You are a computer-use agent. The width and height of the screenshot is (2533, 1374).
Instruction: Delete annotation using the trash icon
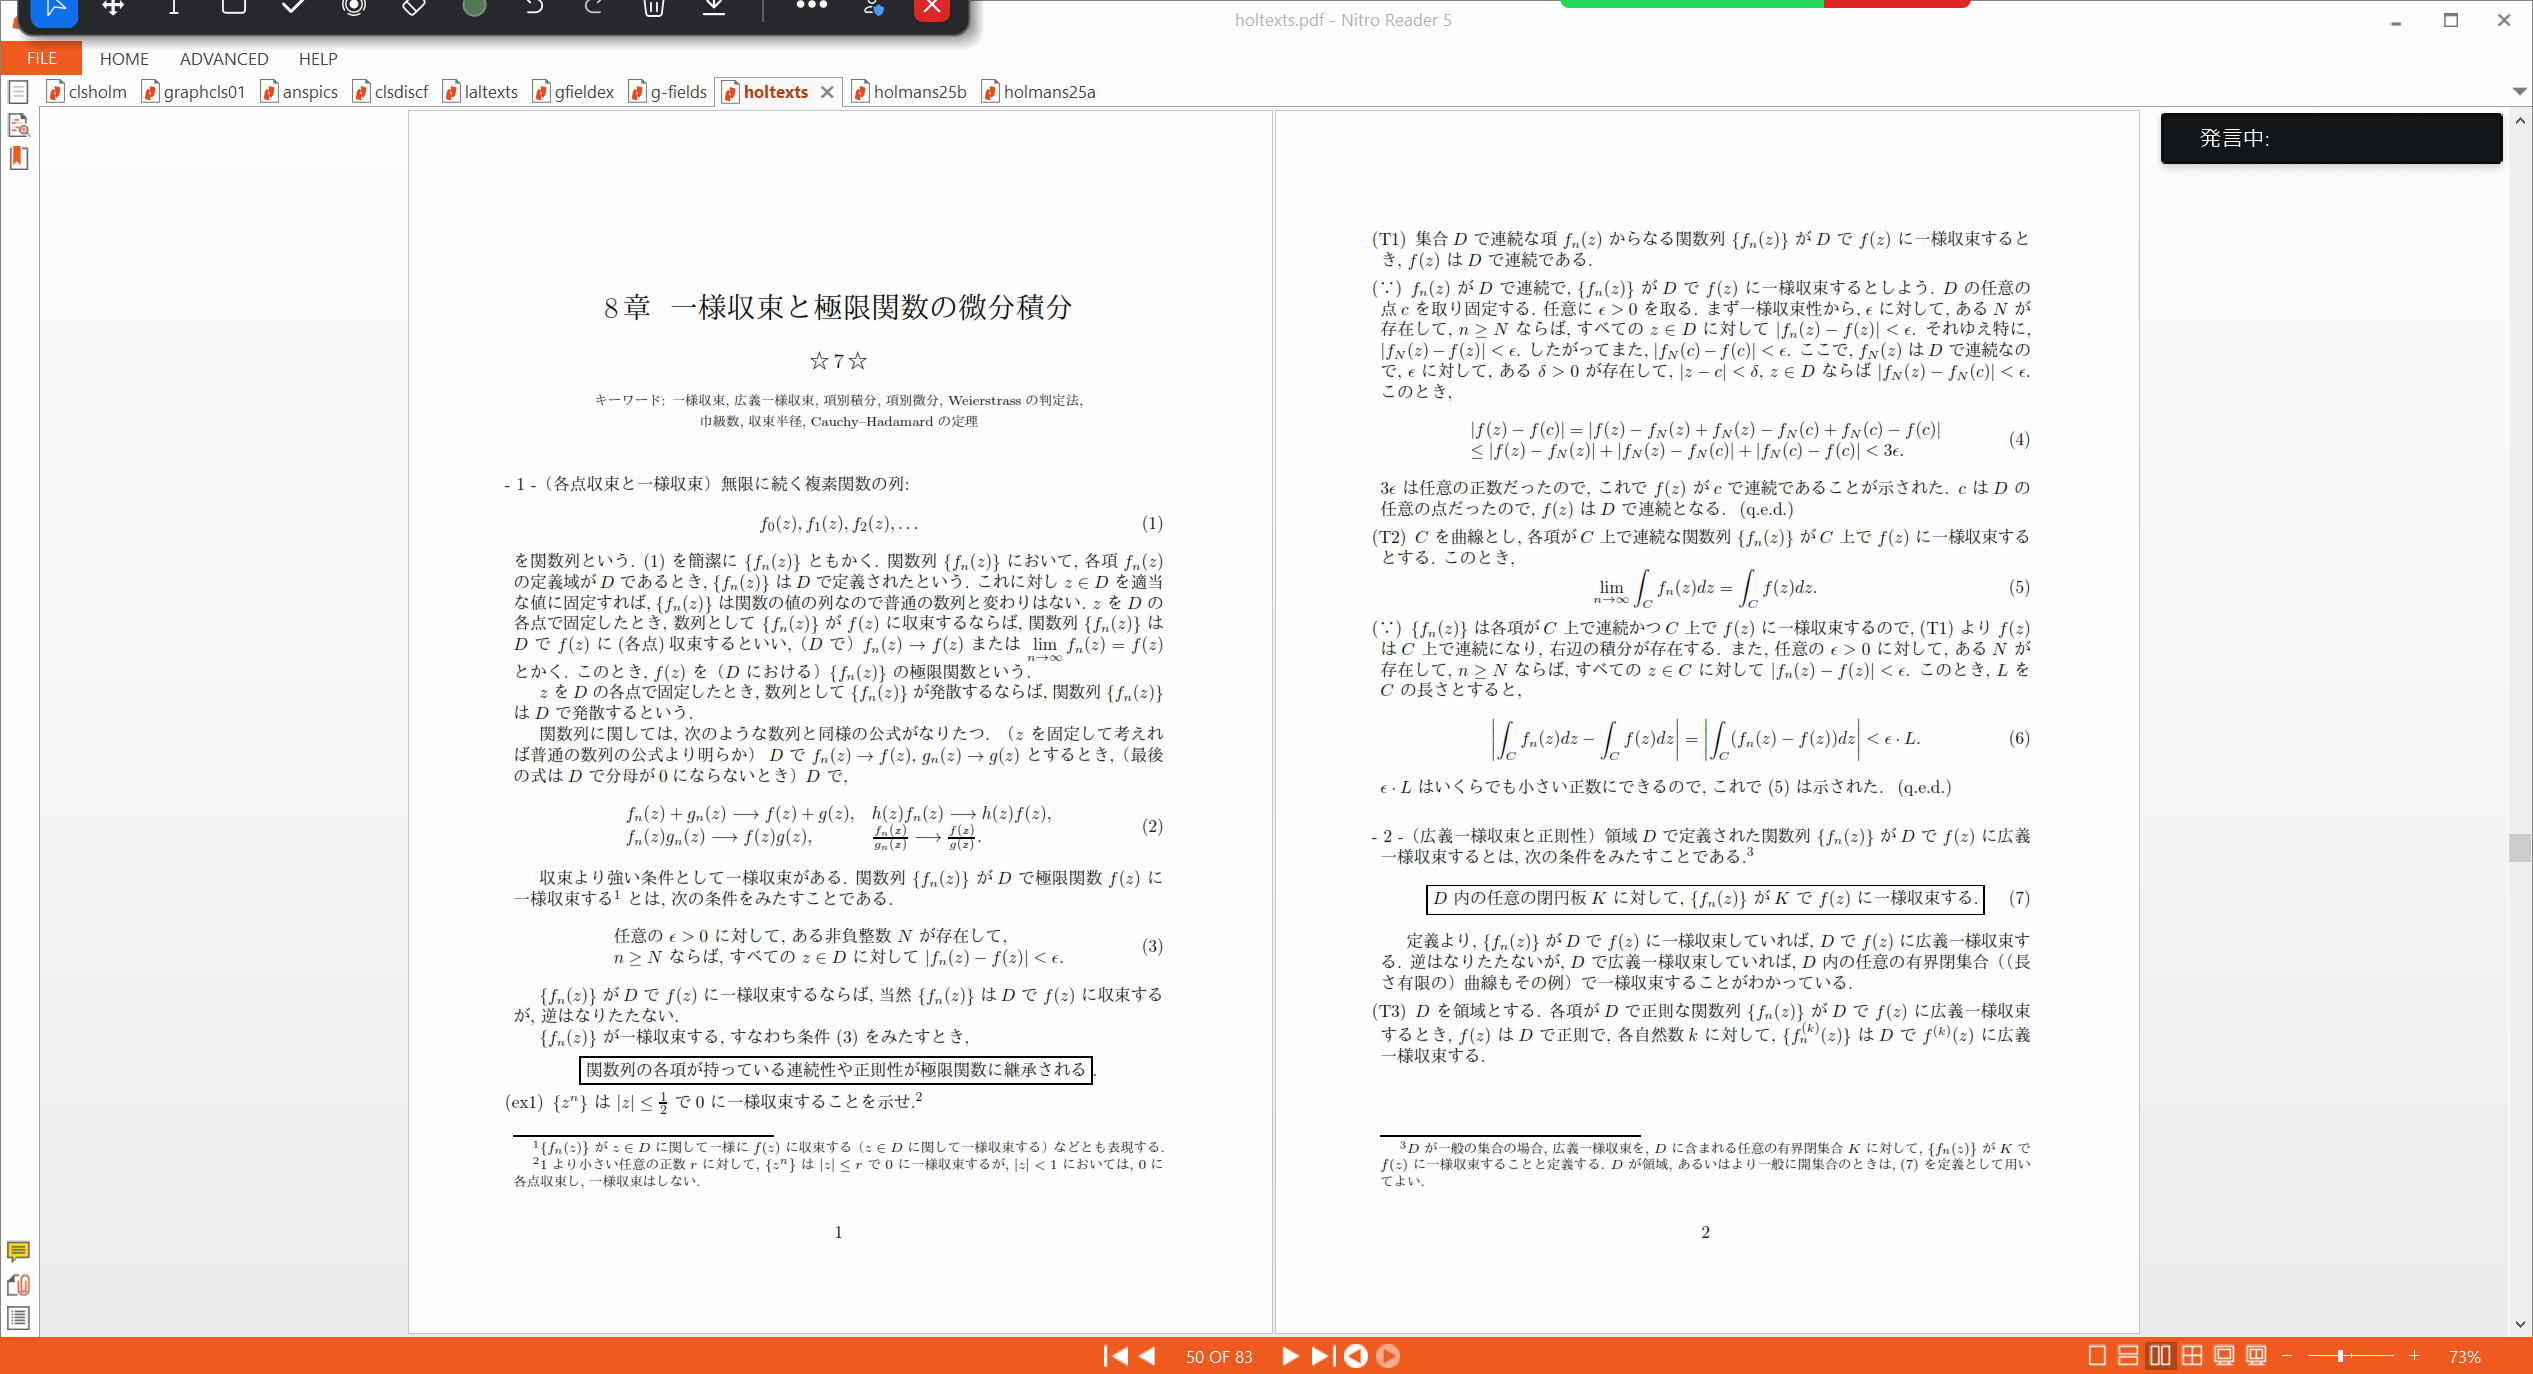pyautogui.click(x=653, y=8)
